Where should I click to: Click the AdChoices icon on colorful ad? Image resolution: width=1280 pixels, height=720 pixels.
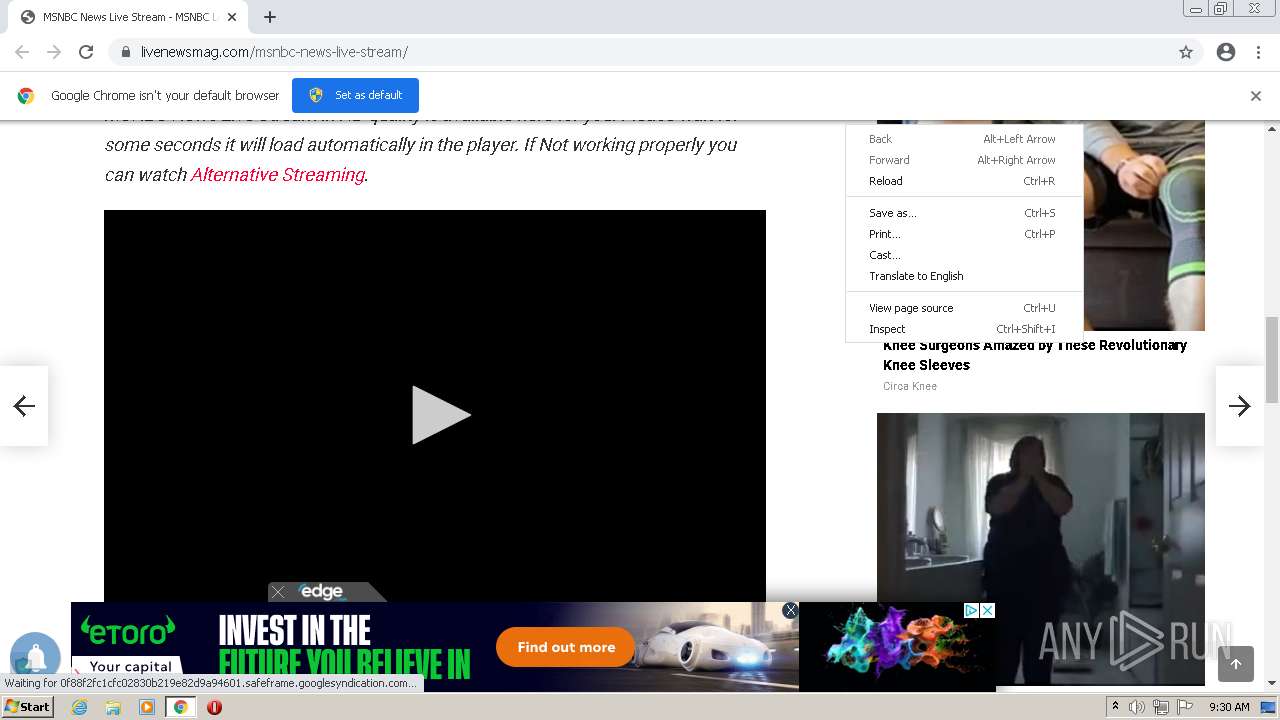971,610
